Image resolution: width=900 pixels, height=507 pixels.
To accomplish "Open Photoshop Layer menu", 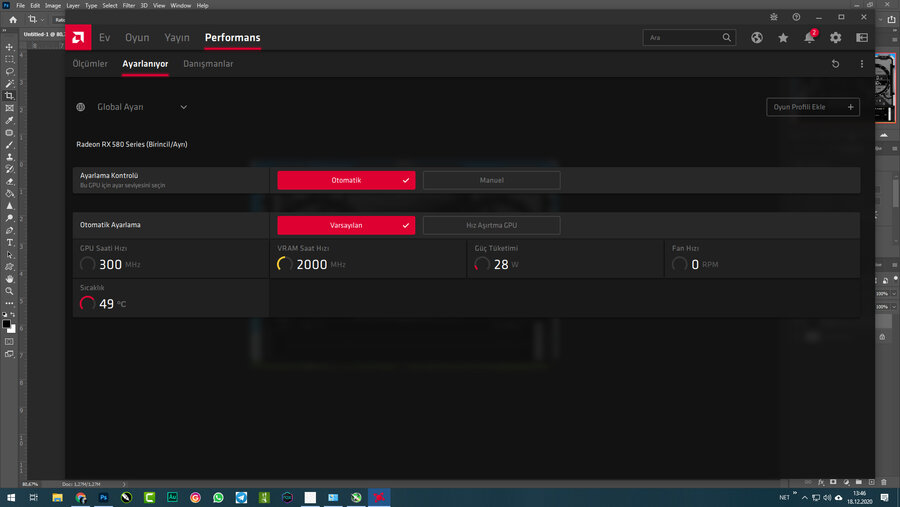I will click(x=73, y=5).
